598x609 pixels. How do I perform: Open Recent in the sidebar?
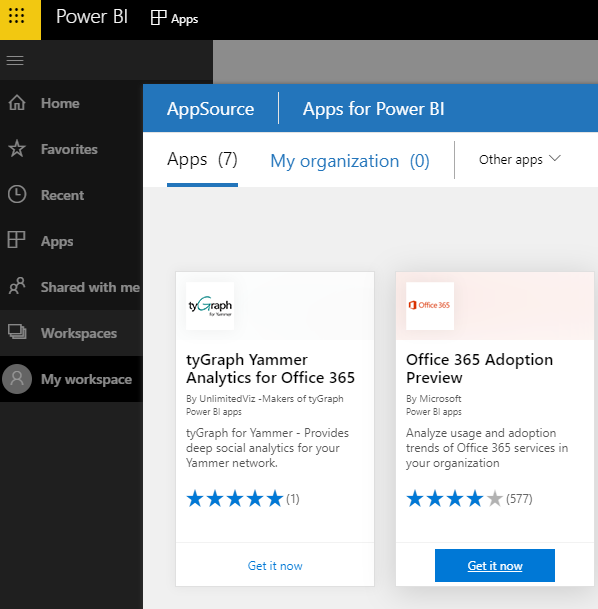[x=63, y=195]
